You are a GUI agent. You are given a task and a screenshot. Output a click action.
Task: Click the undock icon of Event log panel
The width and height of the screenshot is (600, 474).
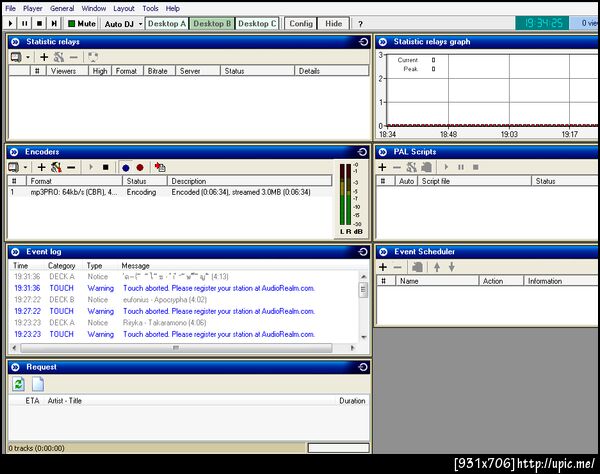[363, 252]
